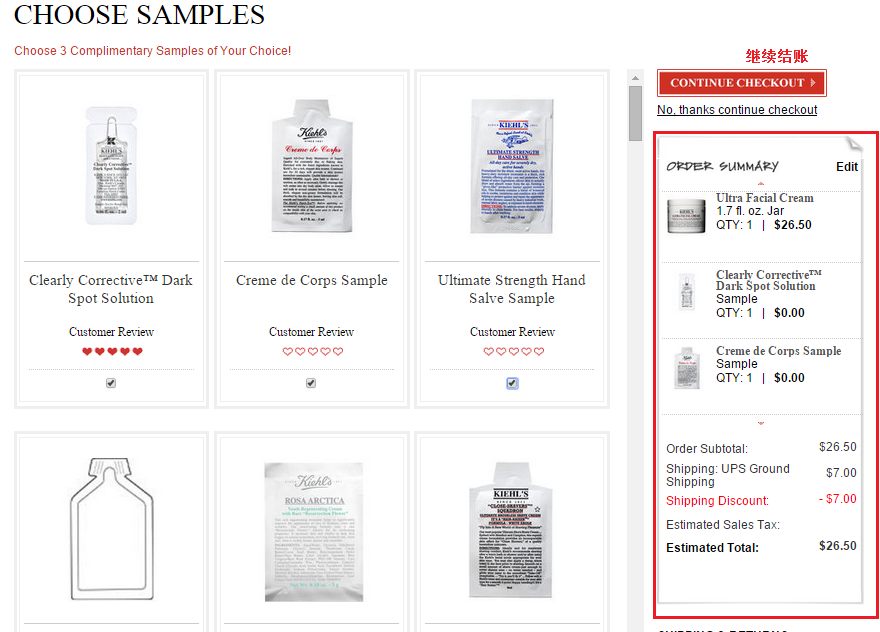Uncheck the Clearly Corrective Dark Spot Solution checkbox
The width and height of the screenshot is (880, 632).
(x=111, y=383)
